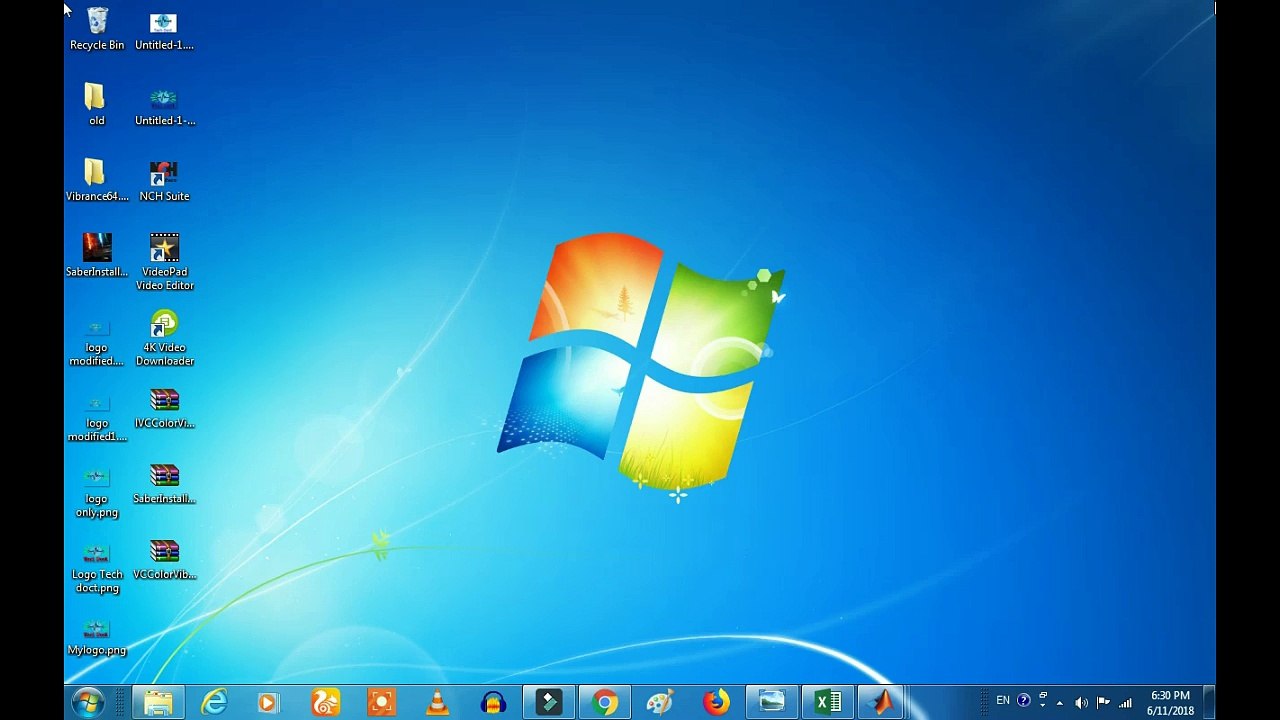This screenshot has width=1280, height=720.
Task: Select the 'old' folder on desktop
Action: click(x=96, y=104)
